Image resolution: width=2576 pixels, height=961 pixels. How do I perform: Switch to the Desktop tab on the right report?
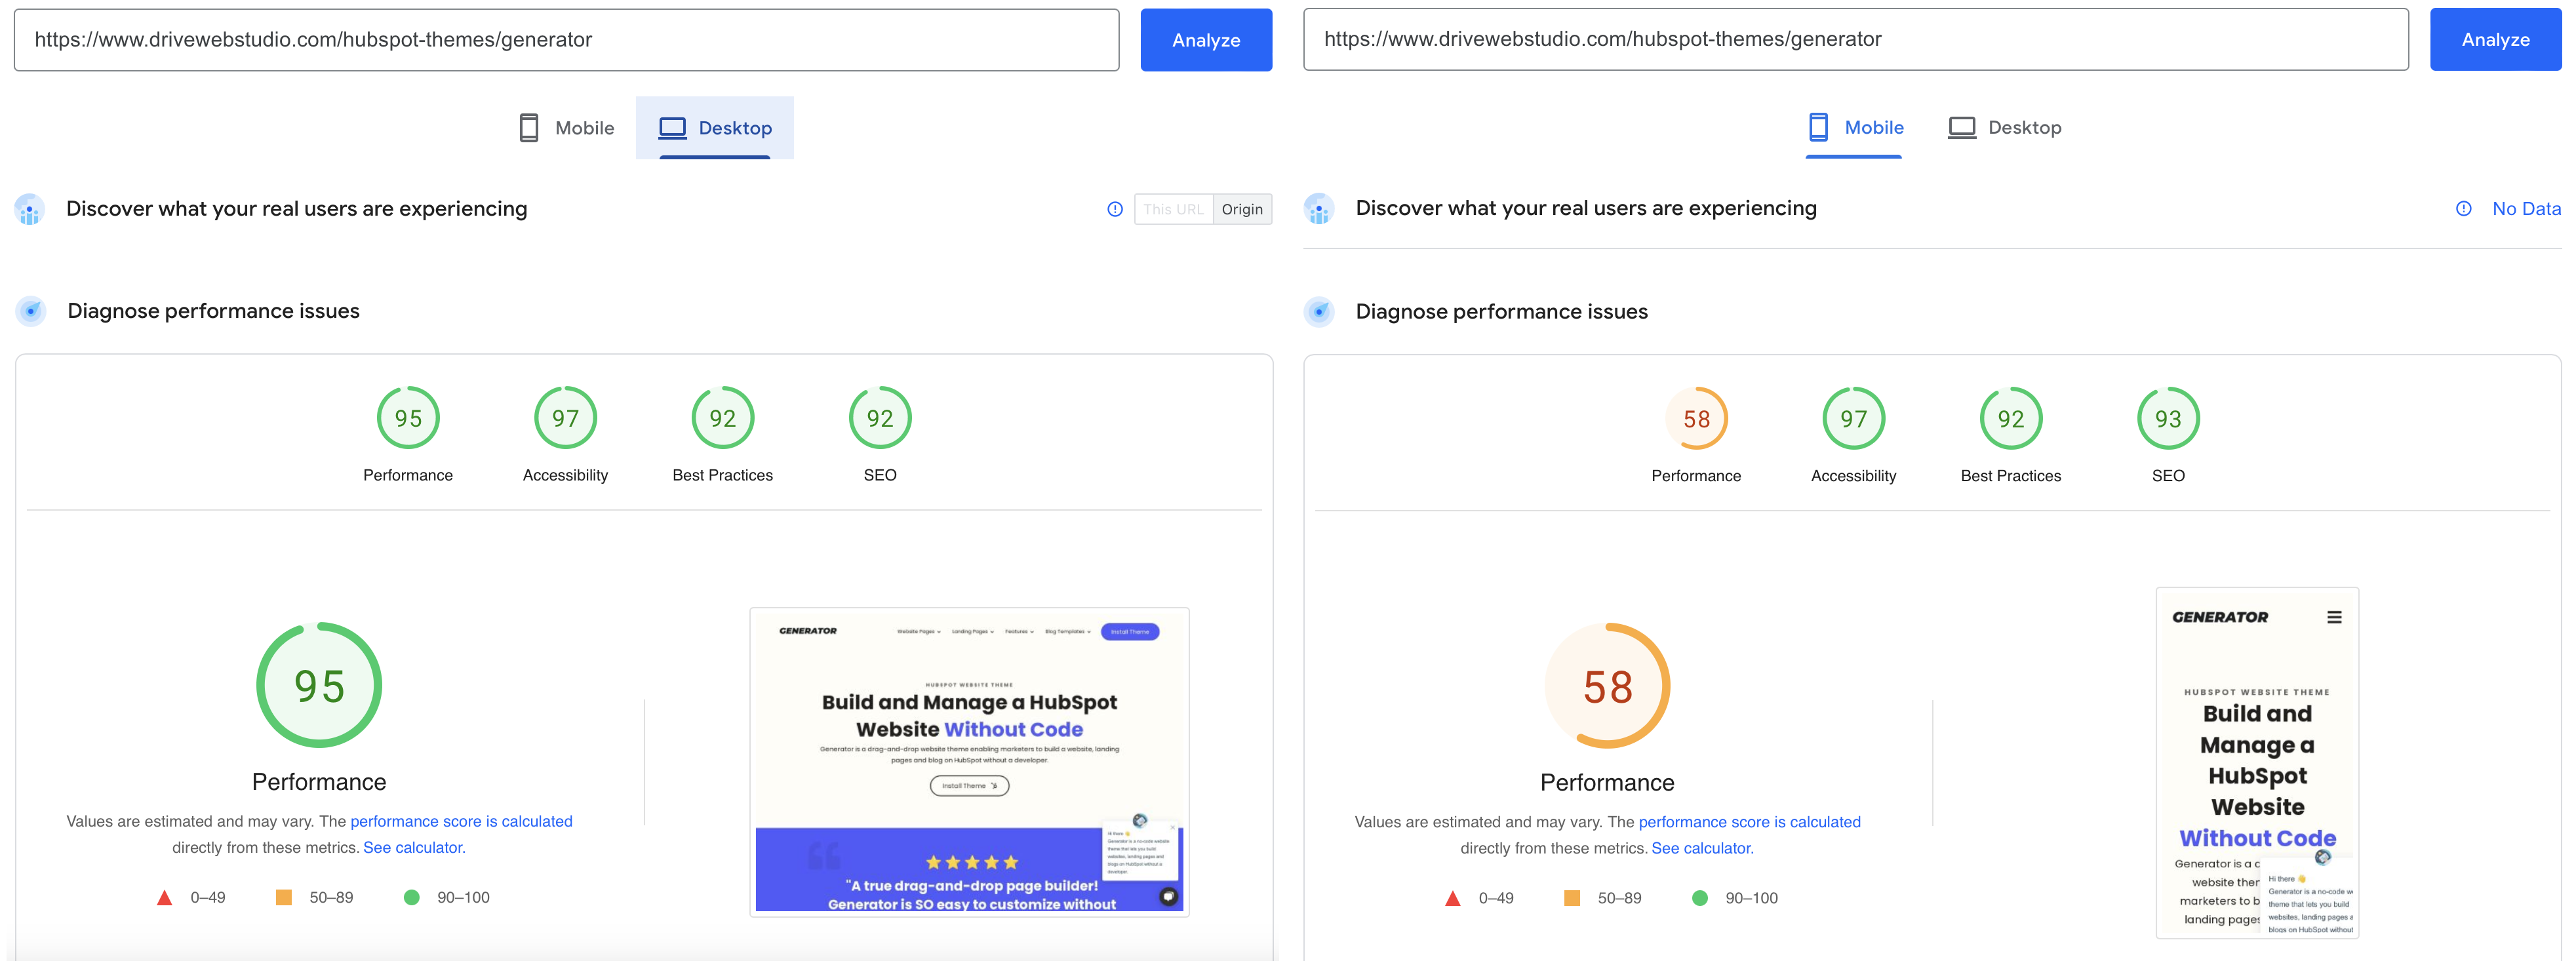click(x=2004, y=128)
